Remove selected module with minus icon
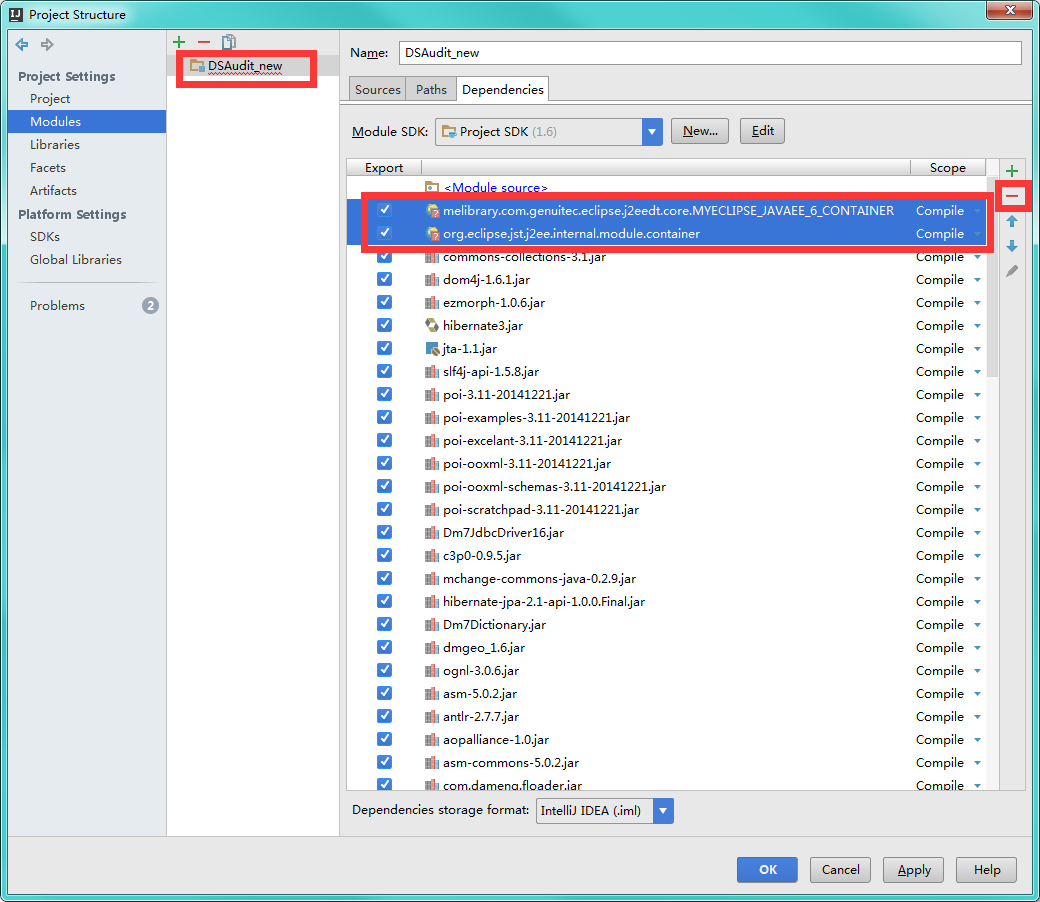This screenshot has width=1040, height=902. 204,42
